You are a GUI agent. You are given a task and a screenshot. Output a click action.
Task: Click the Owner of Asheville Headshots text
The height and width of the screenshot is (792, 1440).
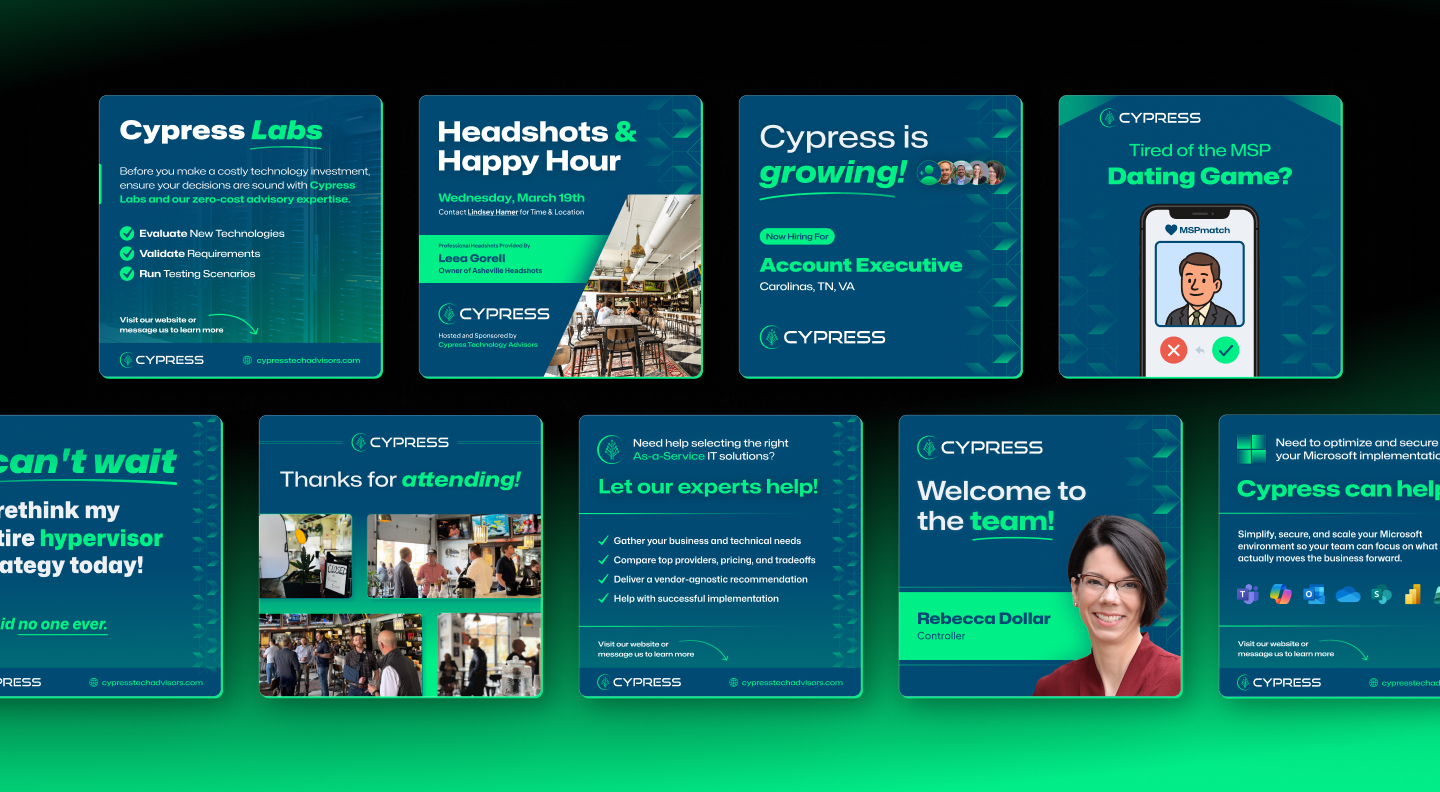(490, 271)
